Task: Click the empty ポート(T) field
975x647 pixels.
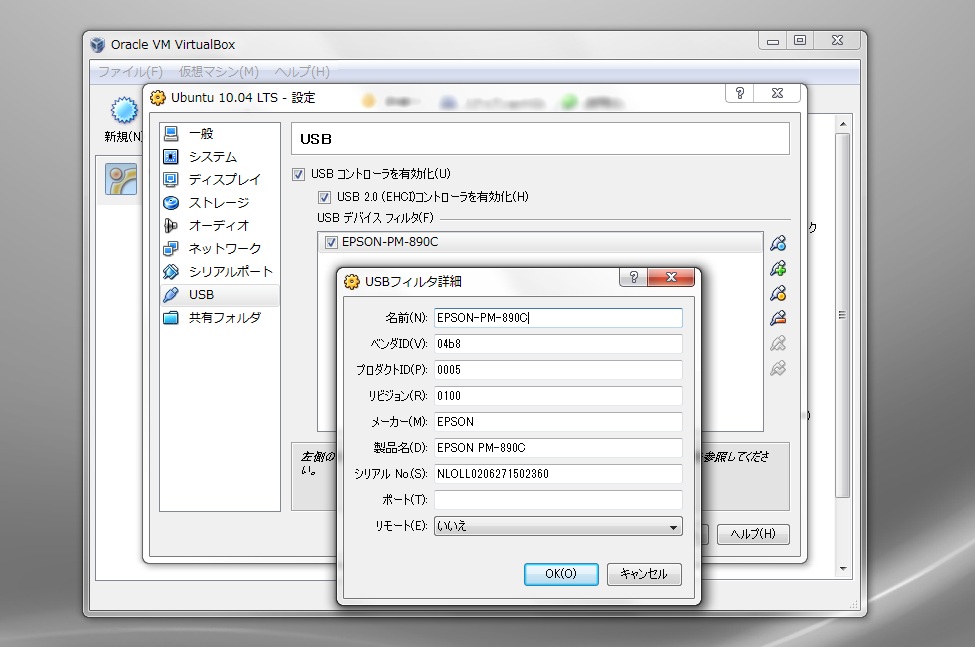Action: pyautogui.click(x=558, y=500)
